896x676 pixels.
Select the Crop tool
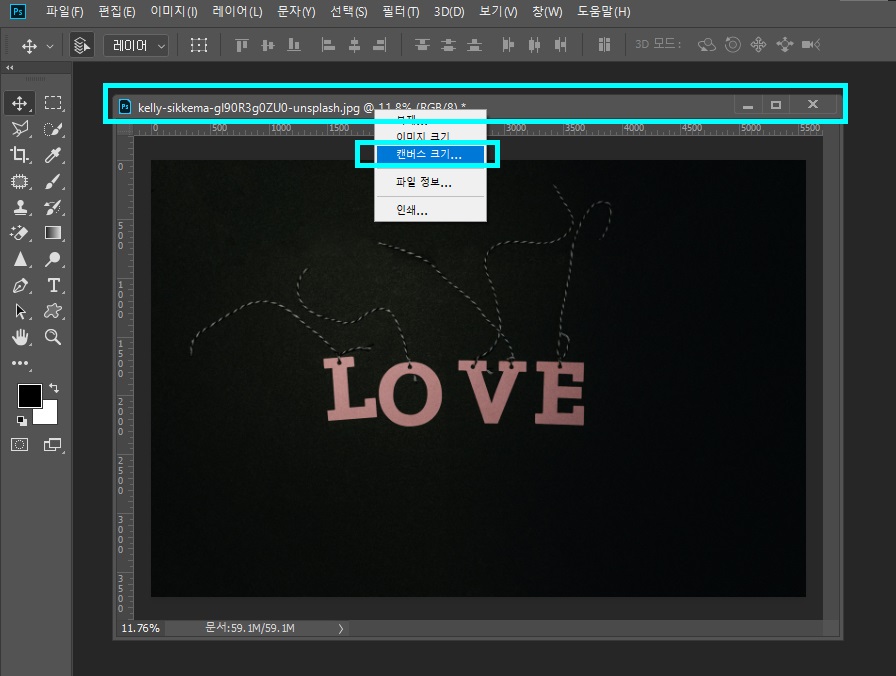click(x=19, y=154)
